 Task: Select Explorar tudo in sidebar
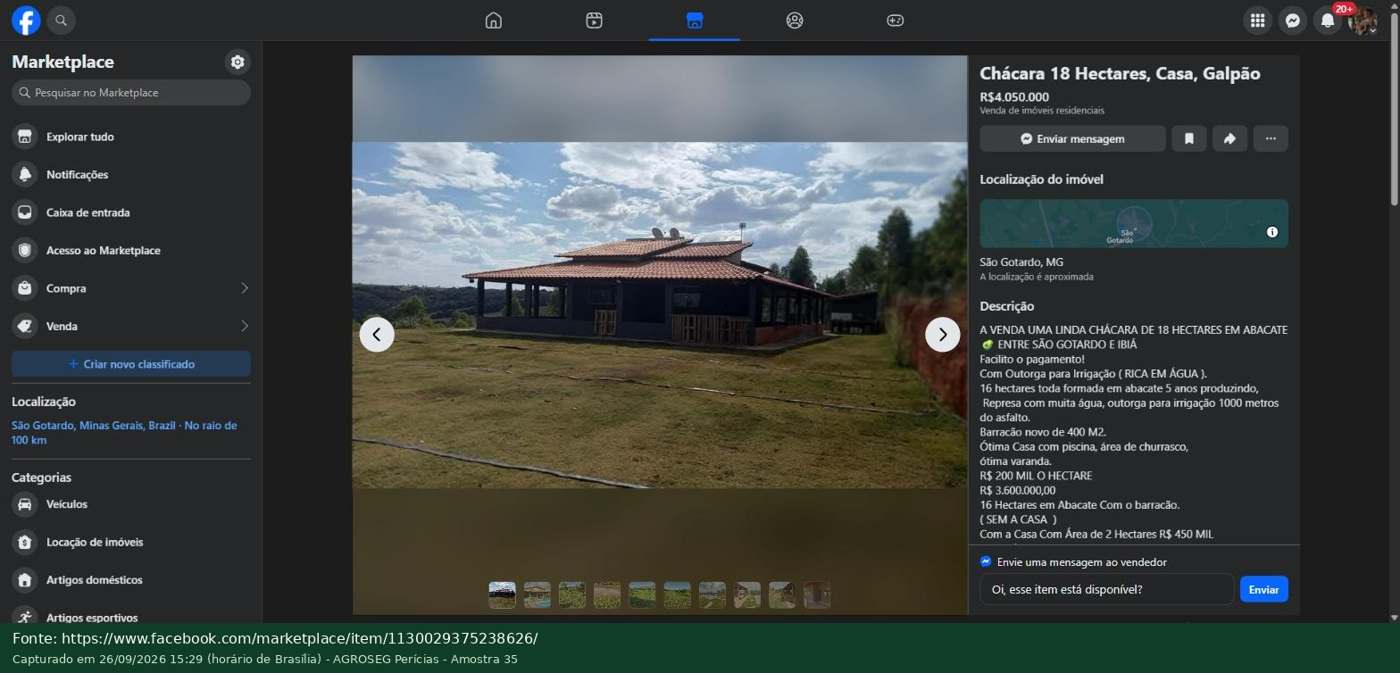(131, 137)
